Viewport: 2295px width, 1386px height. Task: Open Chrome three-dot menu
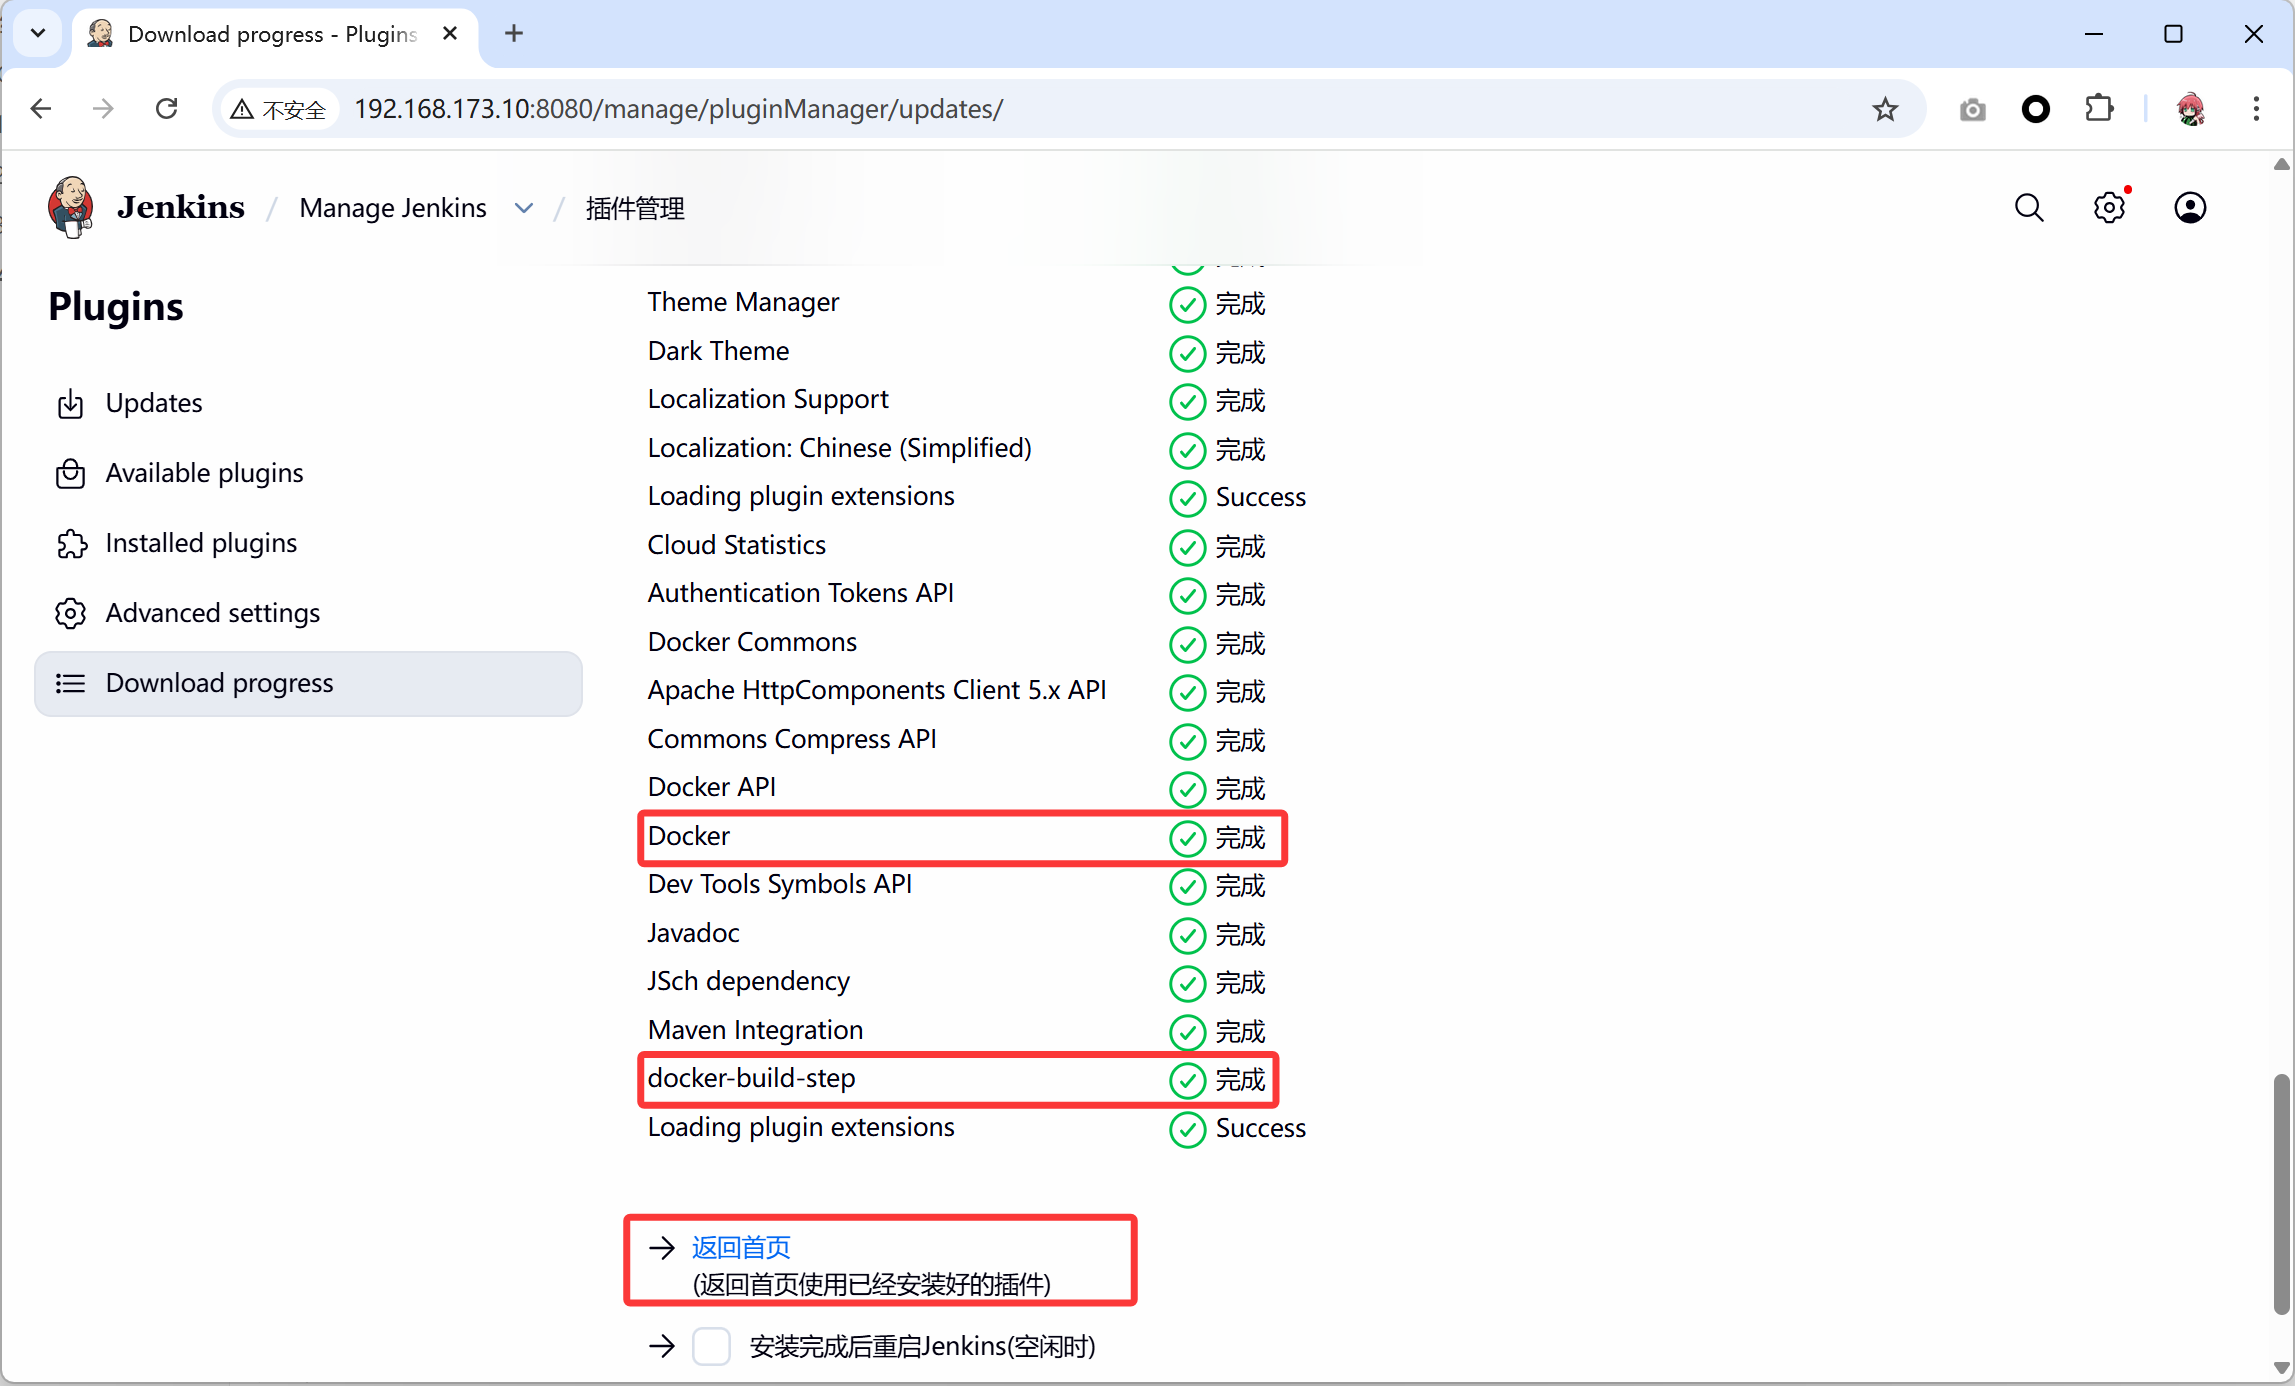(x=2256, y=109)
